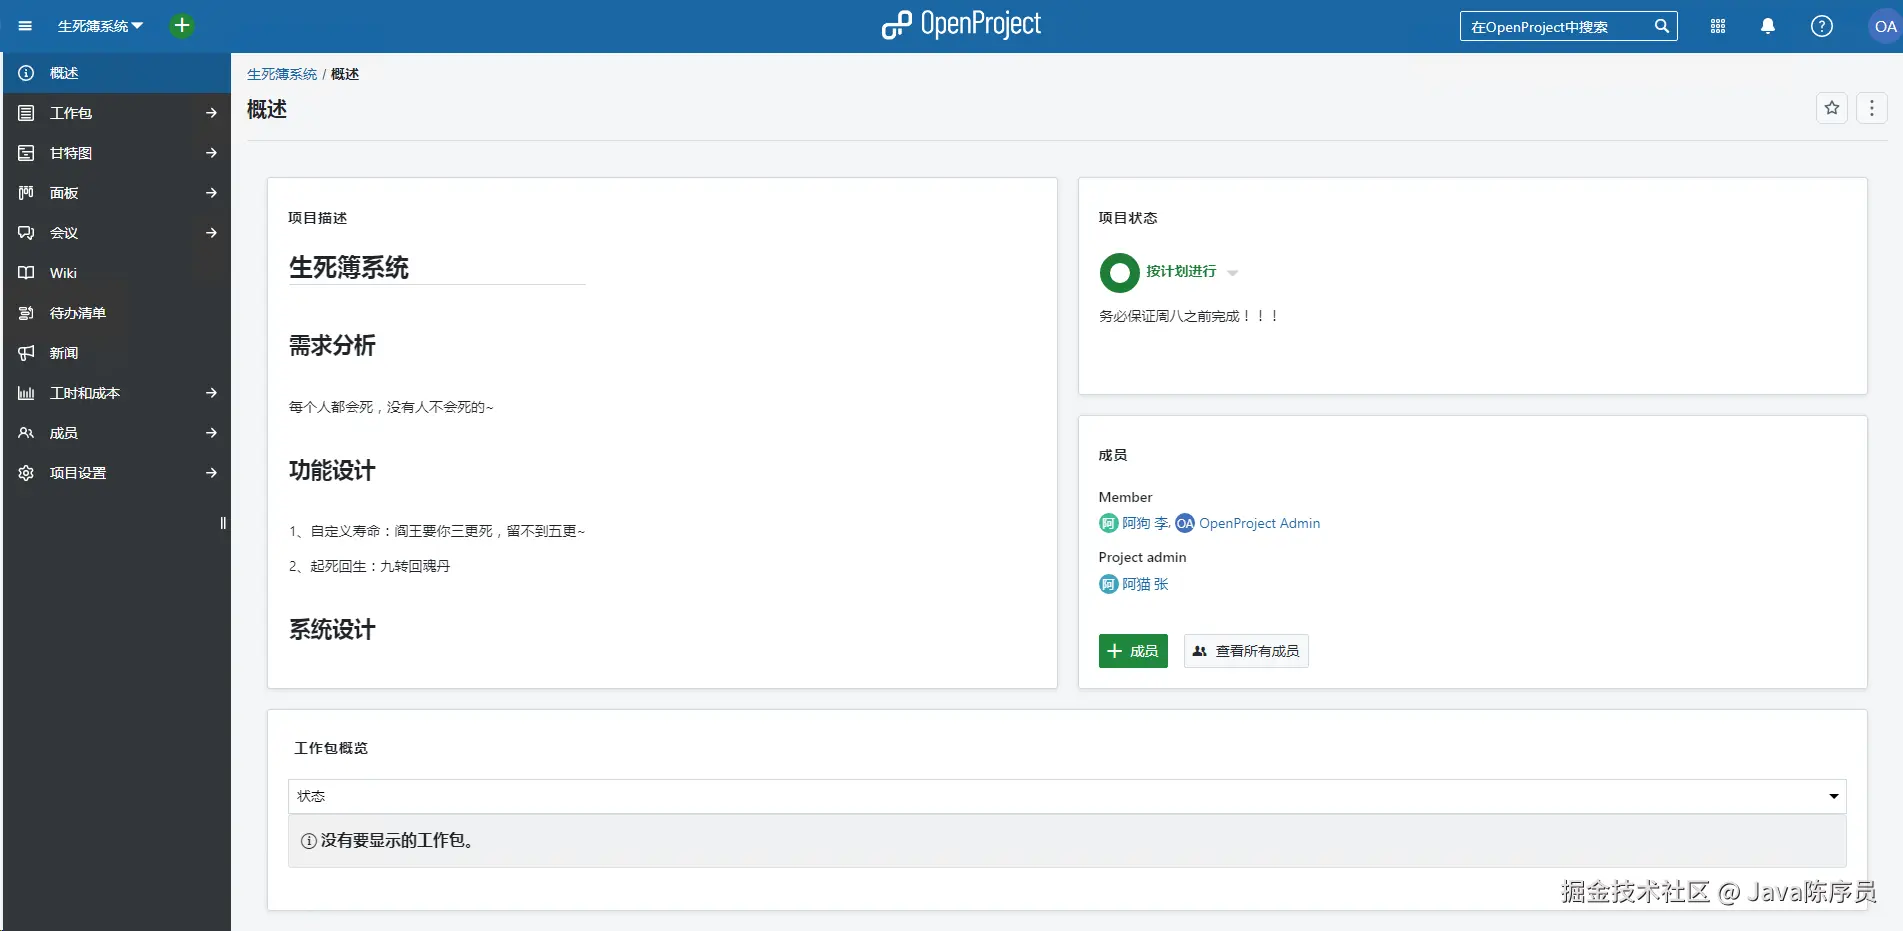Expand the 甘特图 submenu arrow

point(211,153)
